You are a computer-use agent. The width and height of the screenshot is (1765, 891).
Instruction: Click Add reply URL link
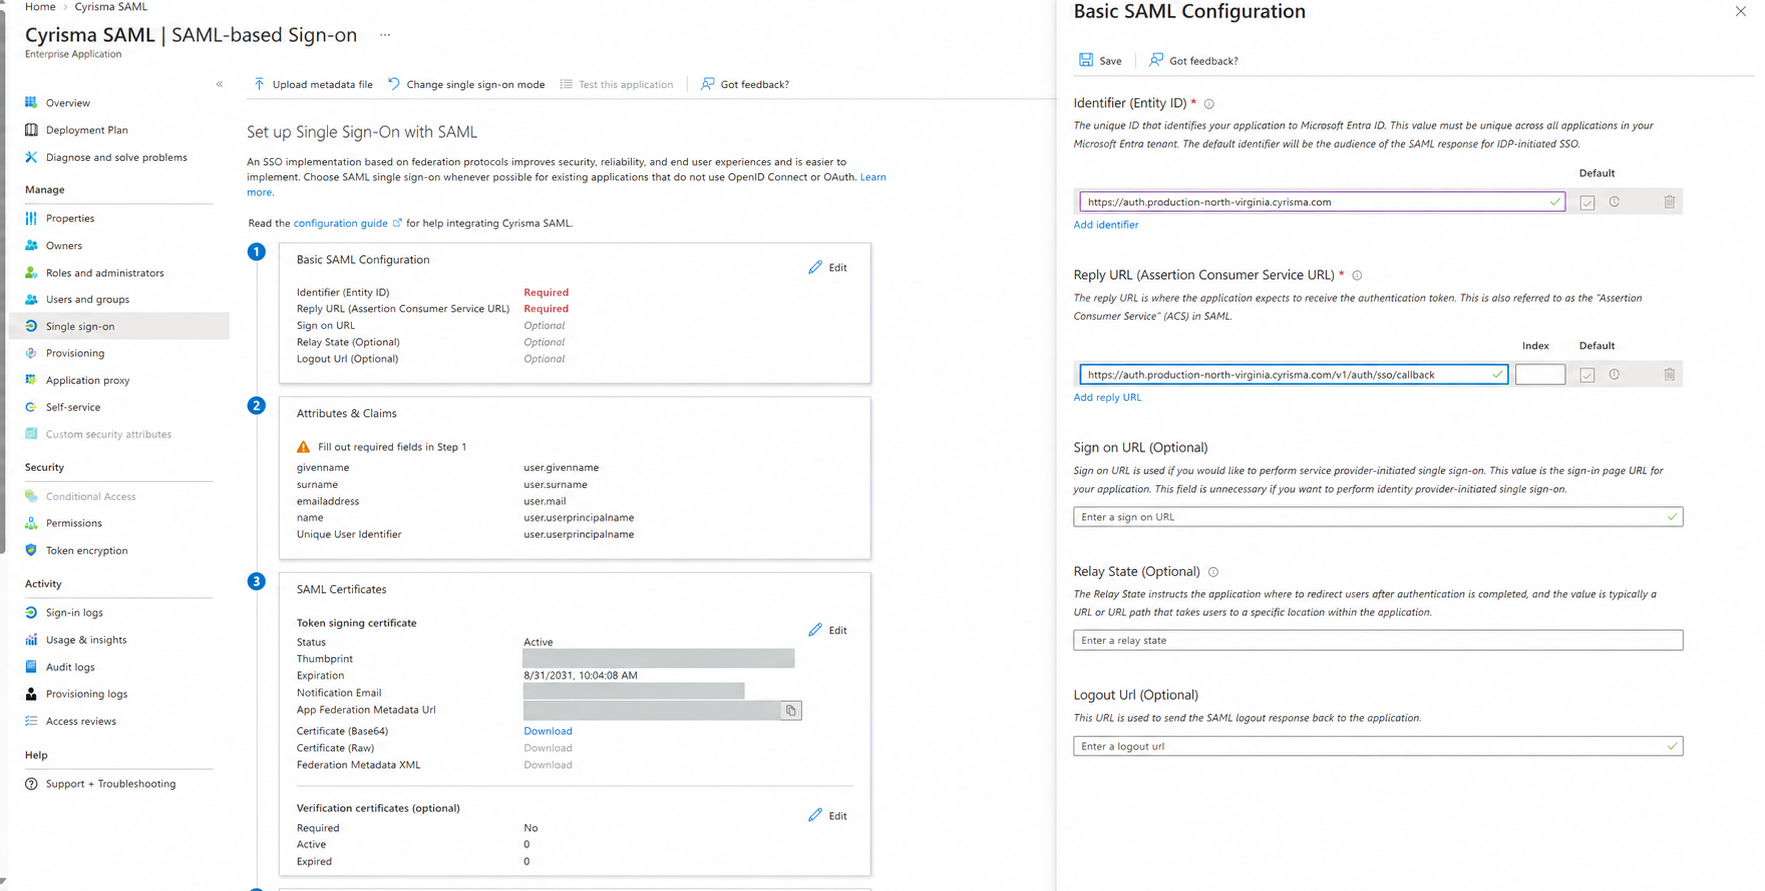[1107, 397]
